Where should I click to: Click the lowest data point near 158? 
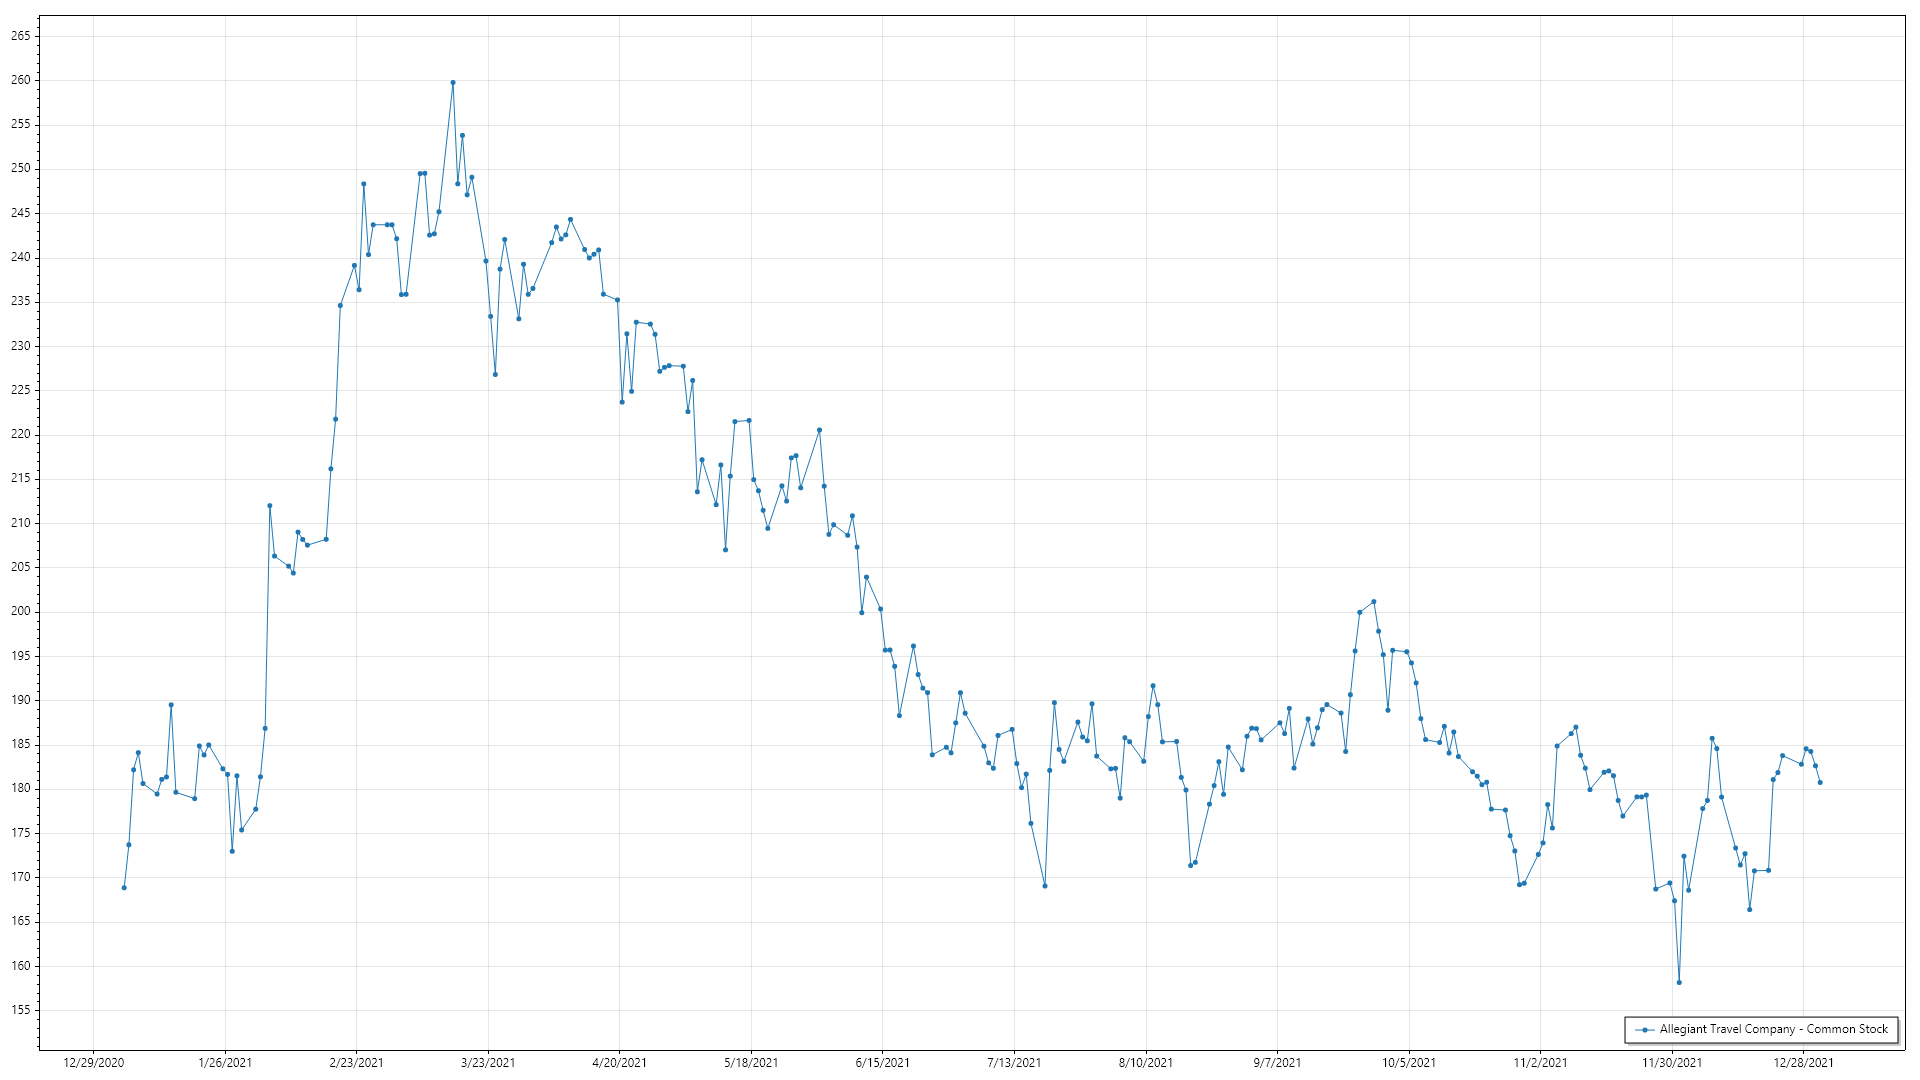pyautogui.click(x=1679, y=982)
